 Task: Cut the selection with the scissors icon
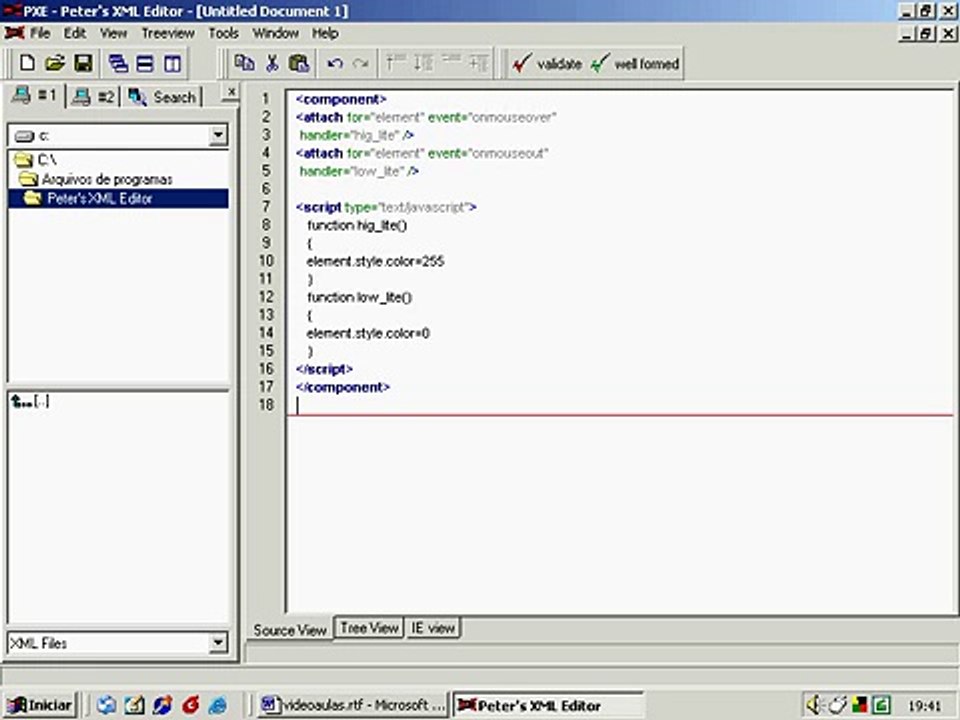(x=272, y=63)
